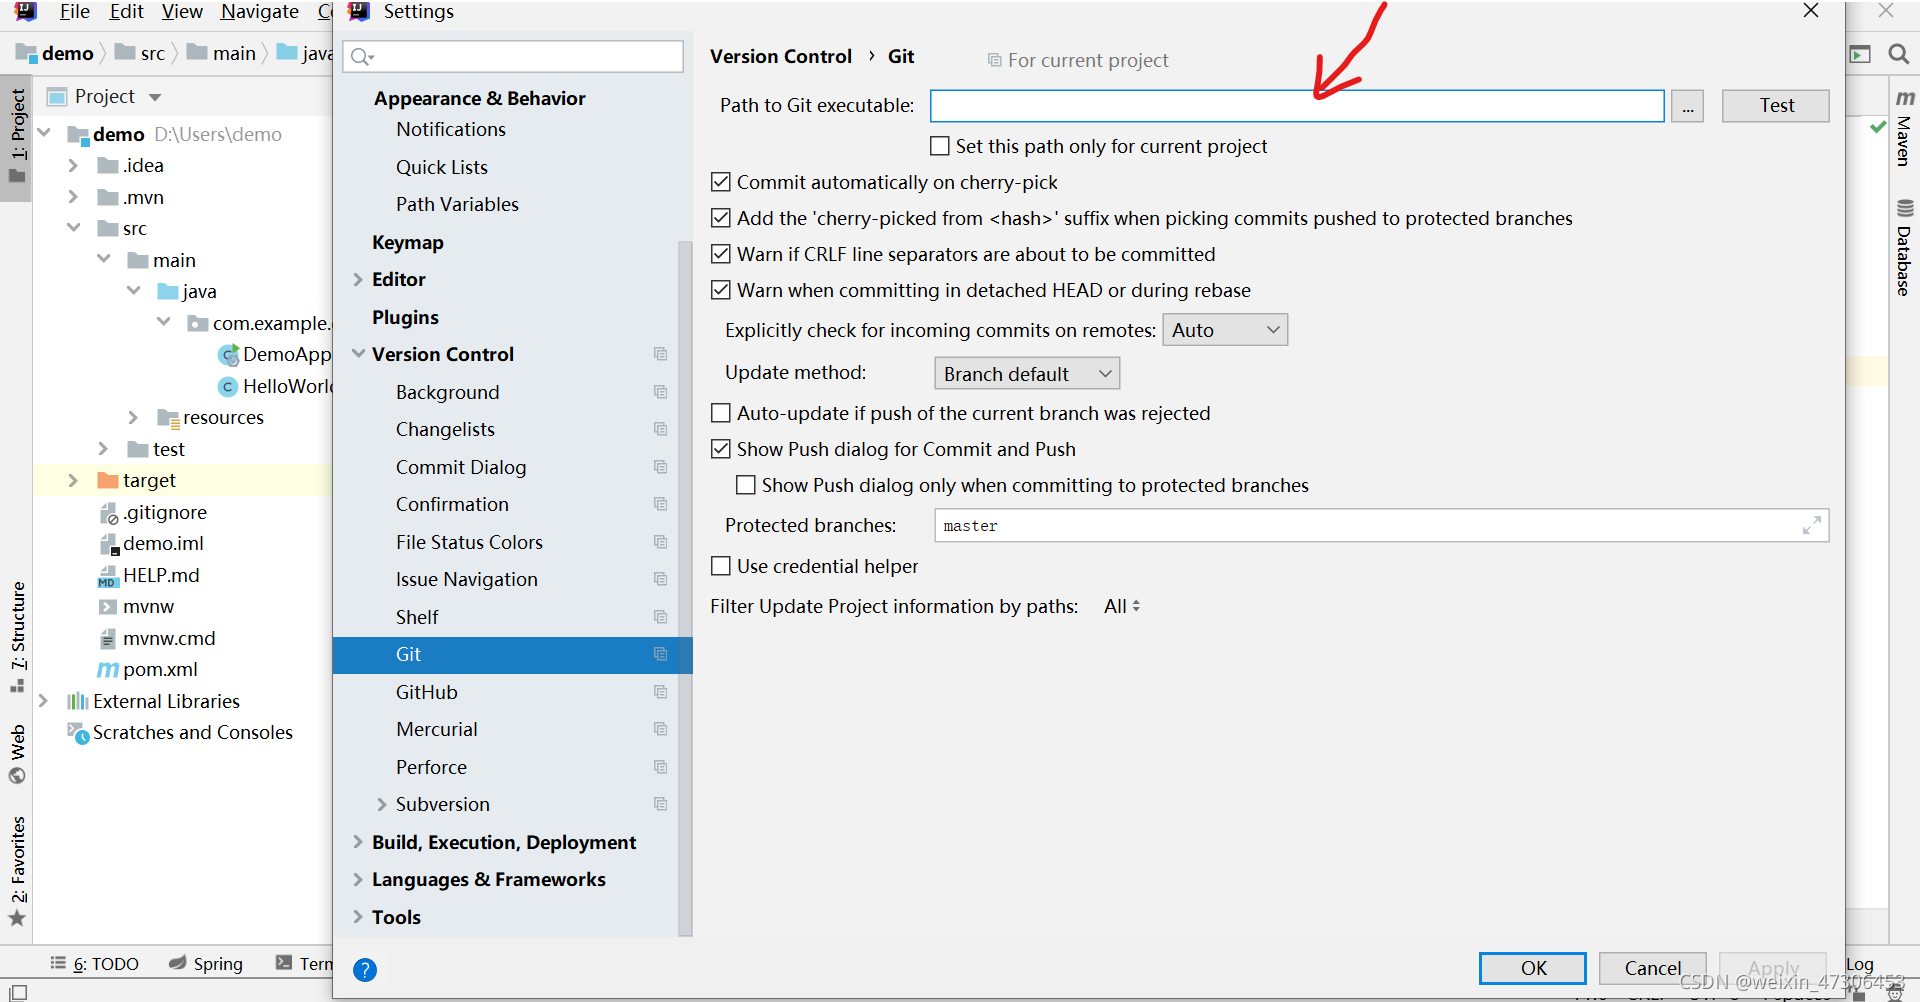Click the per-project icon beside Git
1920x1002 pixels.
(660, 654)
